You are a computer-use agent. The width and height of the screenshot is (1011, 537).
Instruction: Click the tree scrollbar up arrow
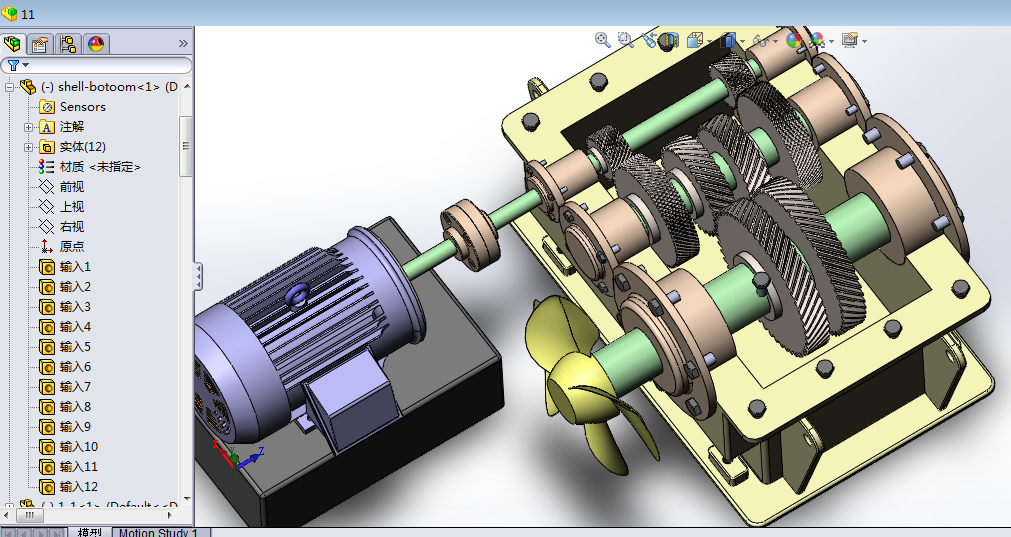pyautogui.click(x=186, y=86)
